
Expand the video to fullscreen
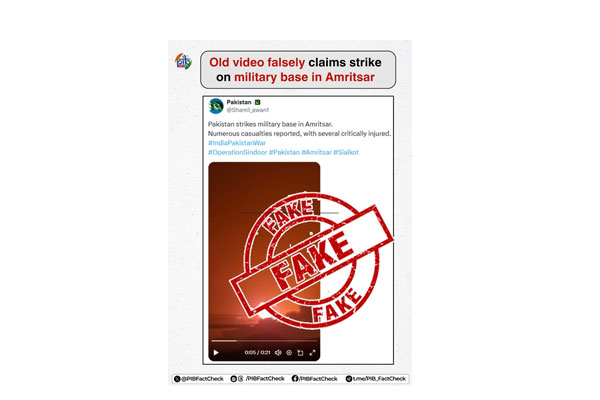[x=312, y=353]
